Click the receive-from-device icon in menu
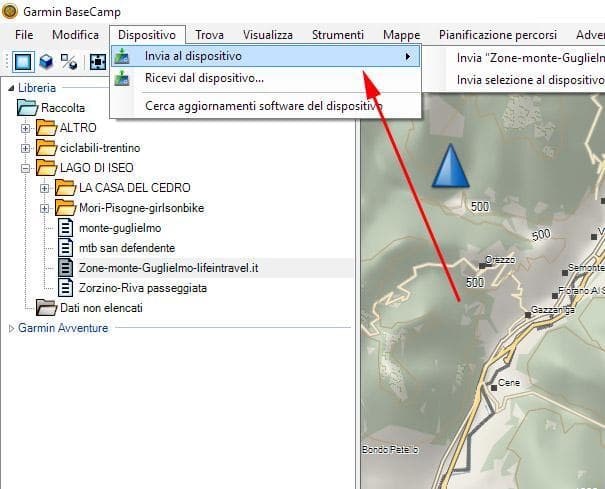Image resolution: width=605 pixels, height=489 pixels. [122, 78]
